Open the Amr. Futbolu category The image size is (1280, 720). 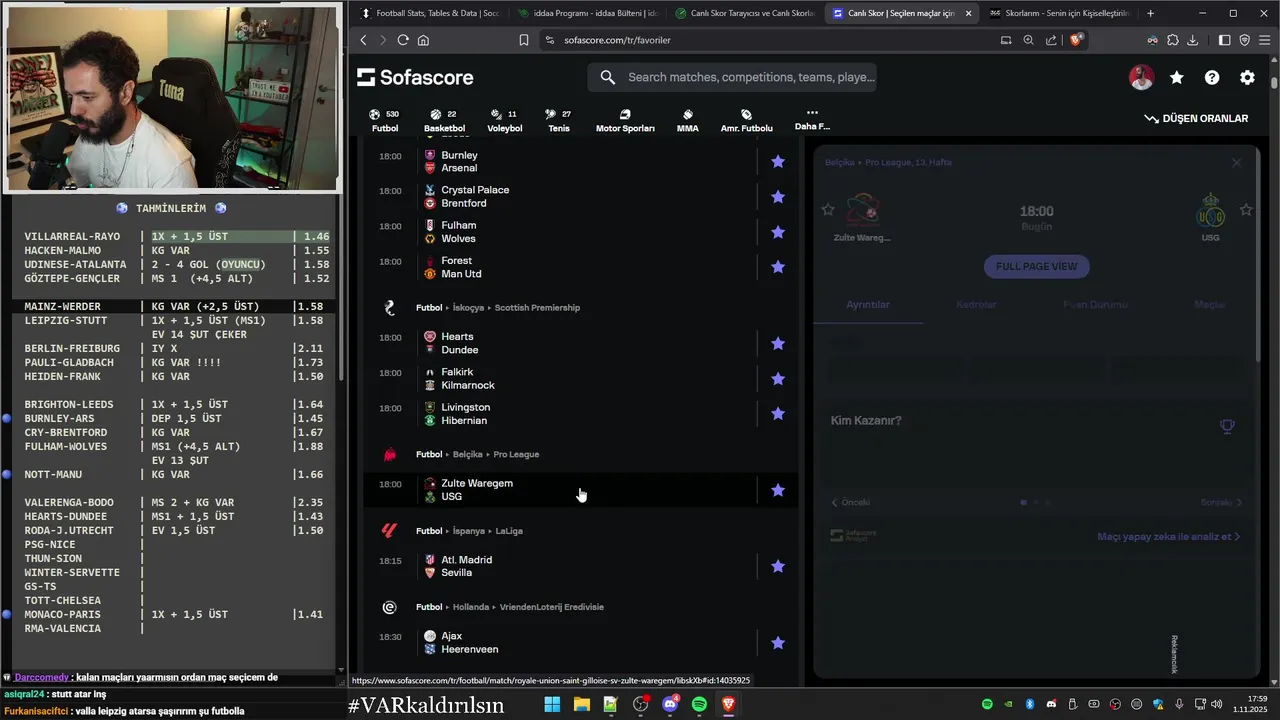coord(746,121)
